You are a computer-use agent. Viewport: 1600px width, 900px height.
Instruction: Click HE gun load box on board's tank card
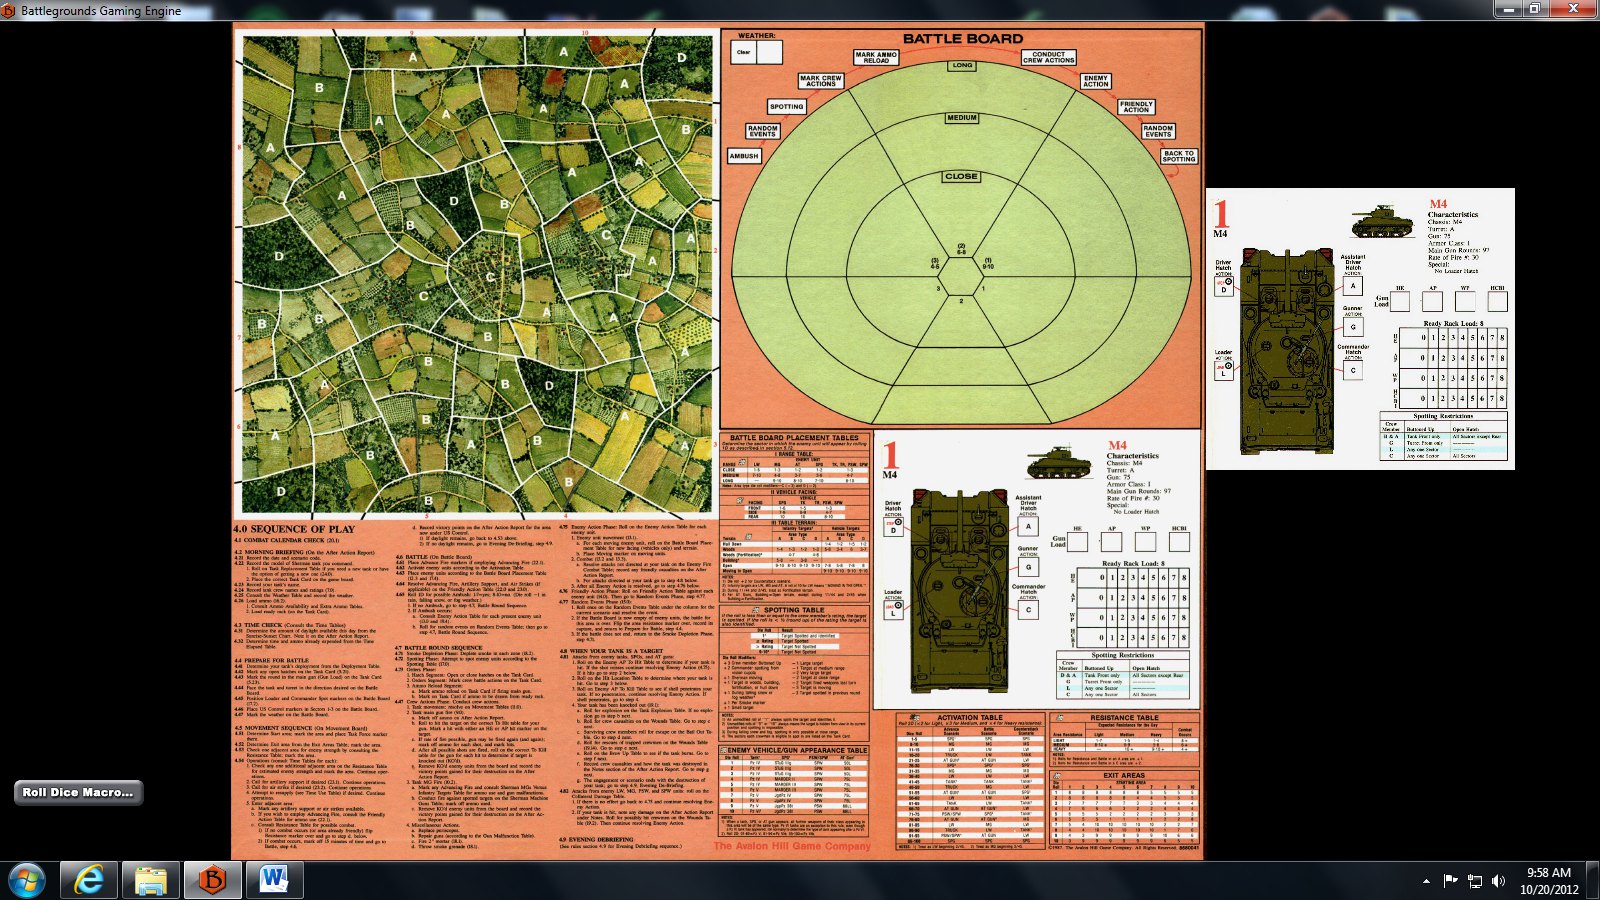[1078, 542]
